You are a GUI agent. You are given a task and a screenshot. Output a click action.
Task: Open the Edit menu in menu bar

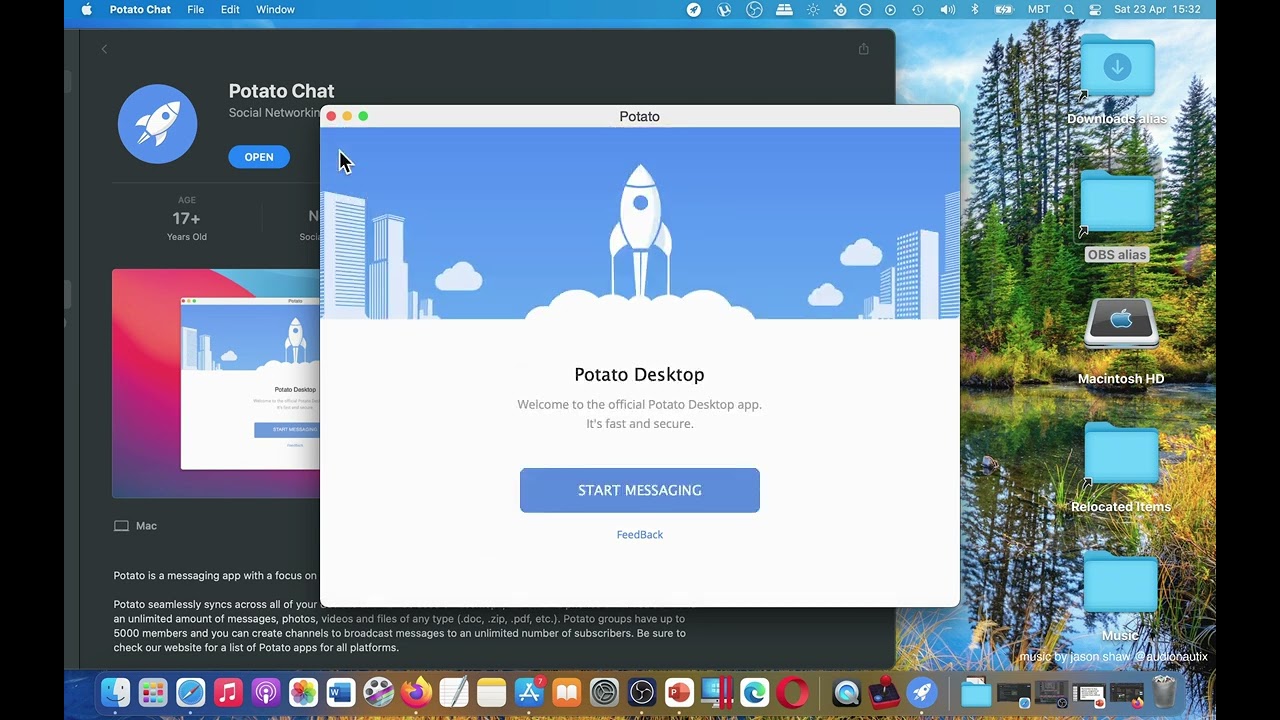[x=230, y=10]
